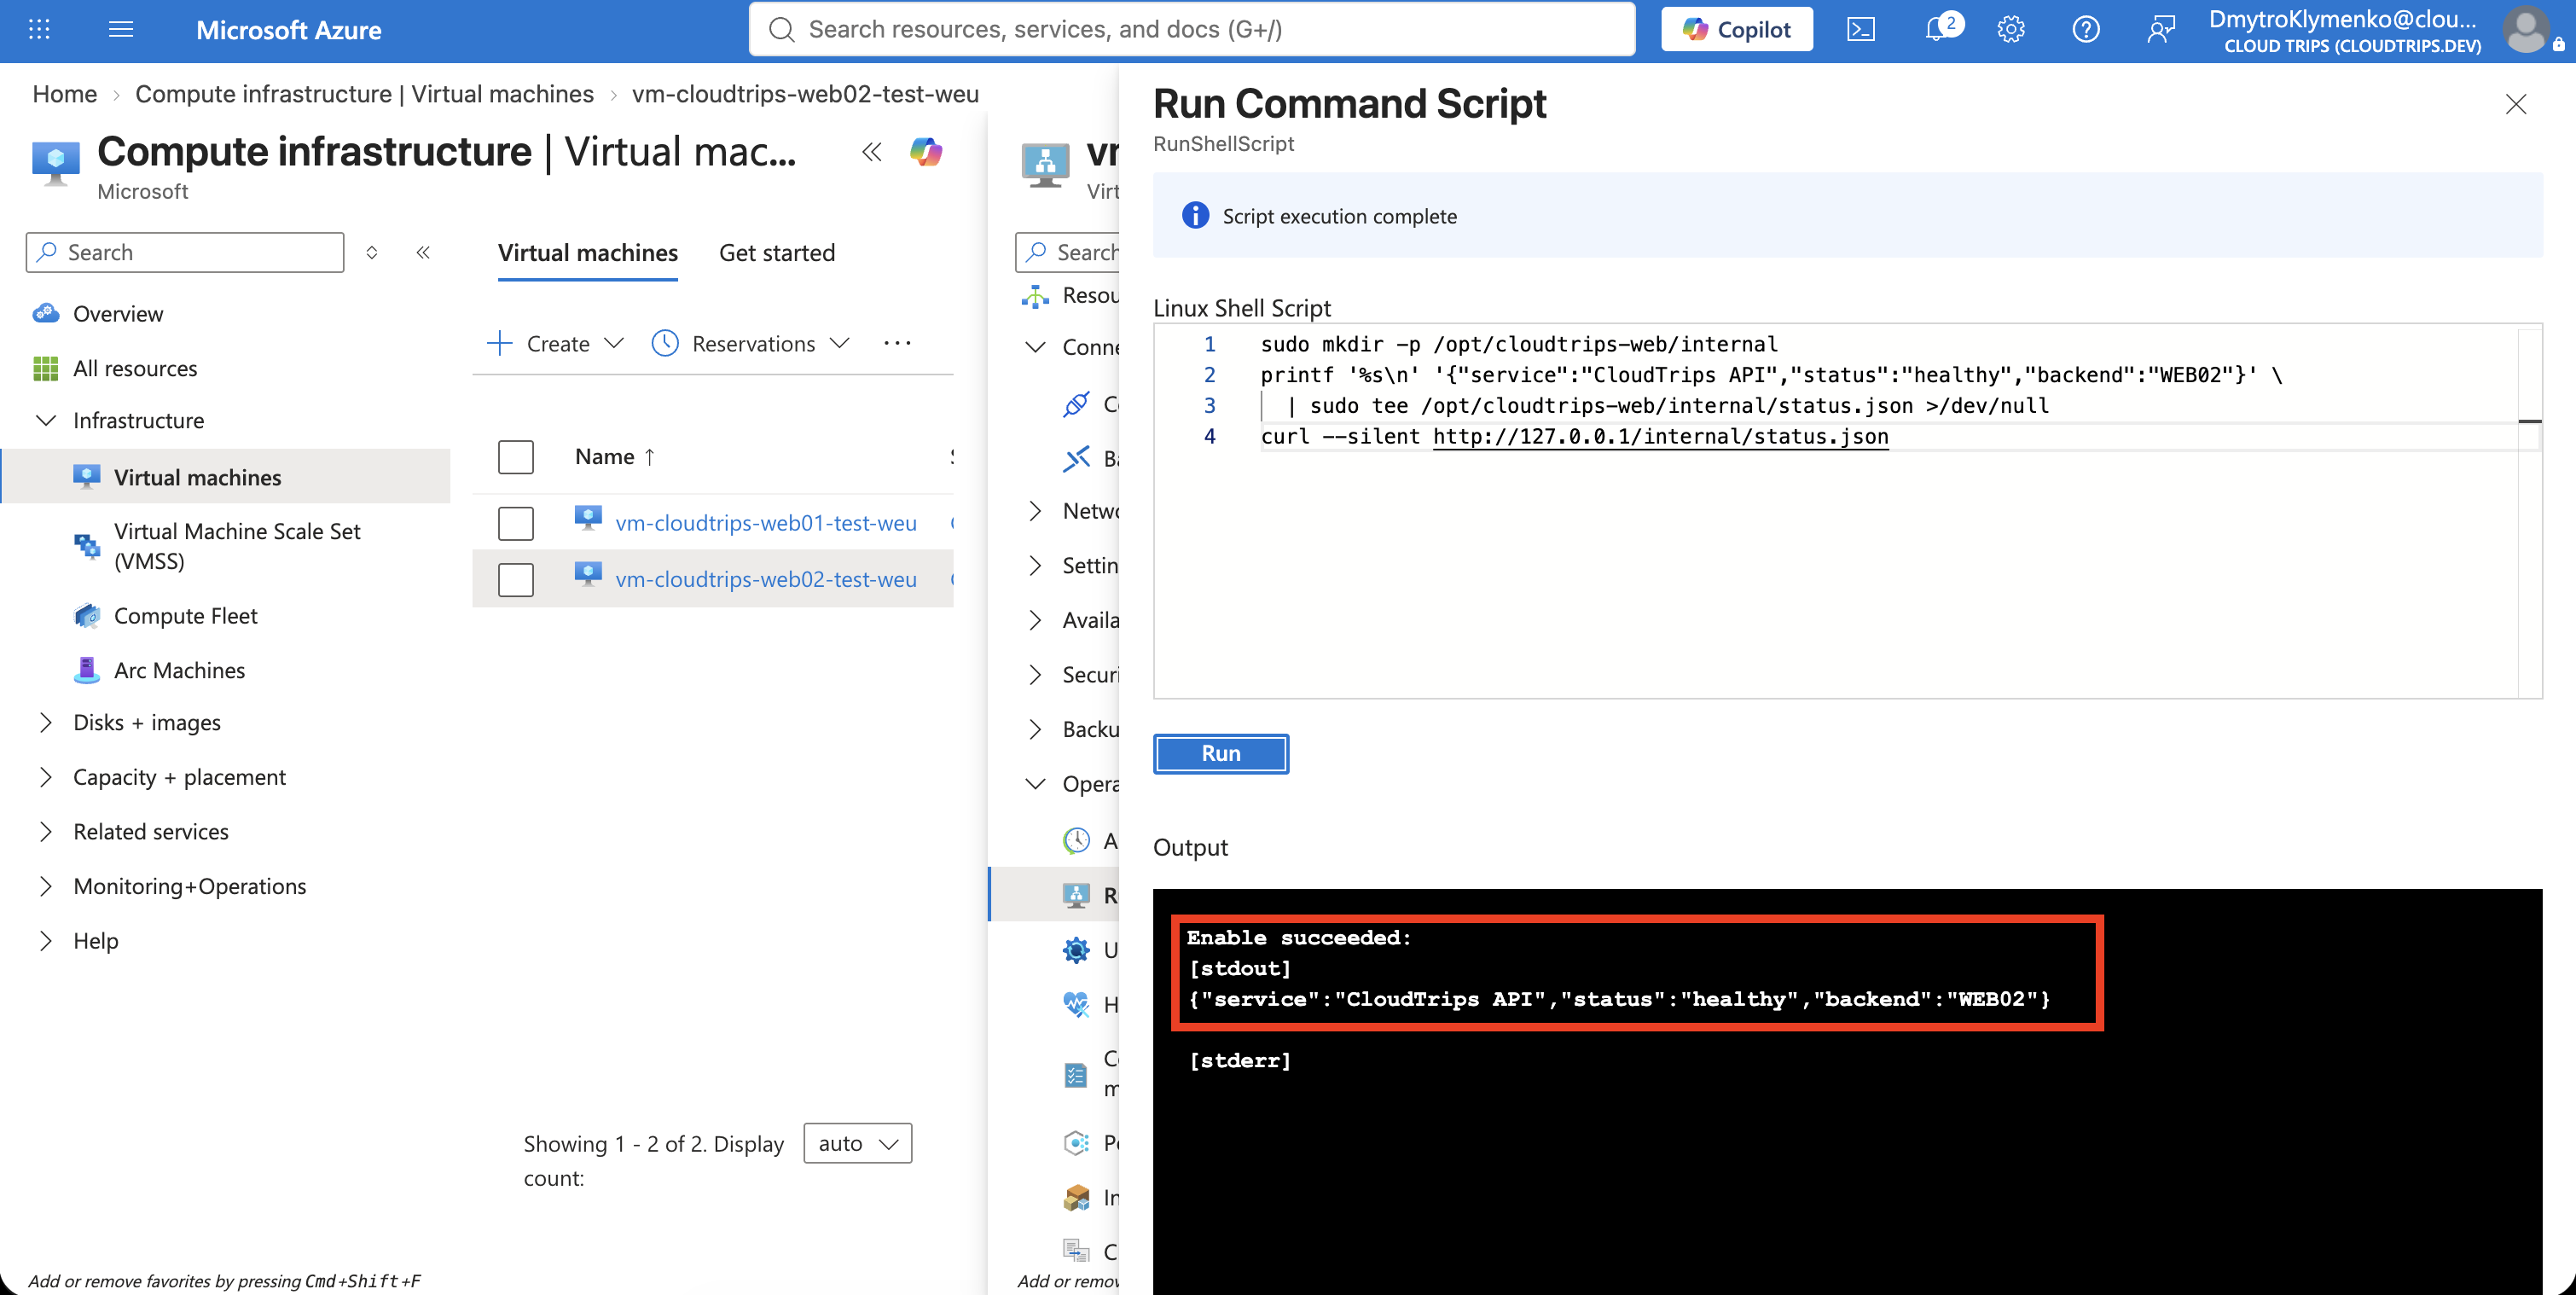Open Copilot from the top bar

[1736, 30]
